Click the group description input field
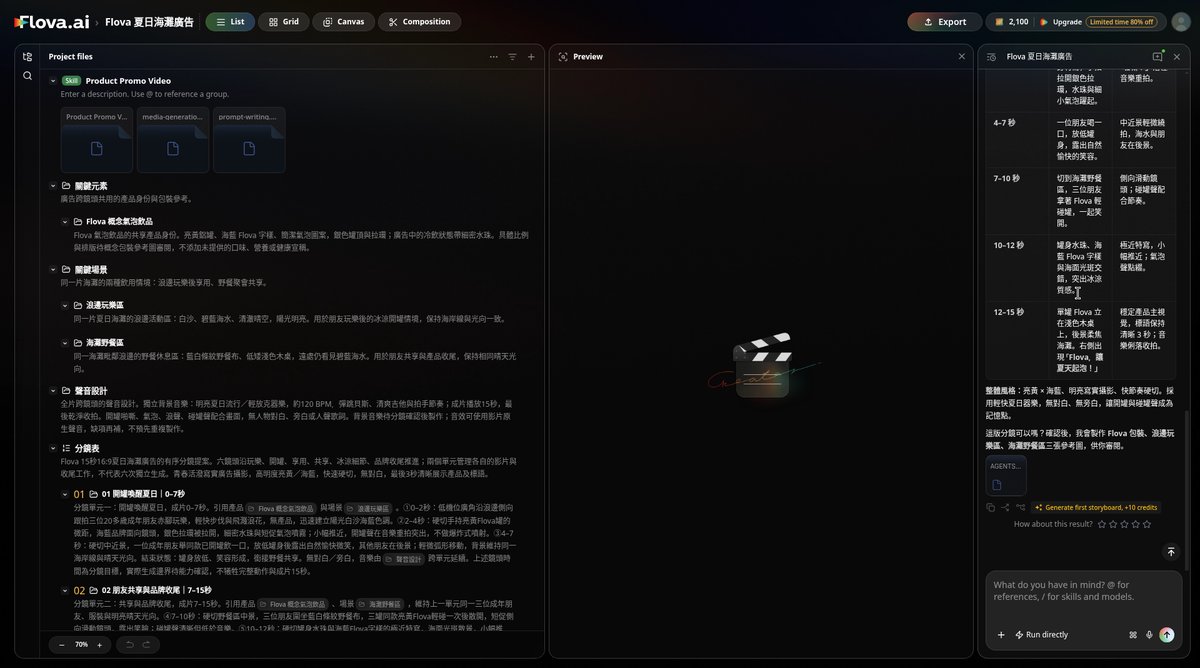 (145, 94)
